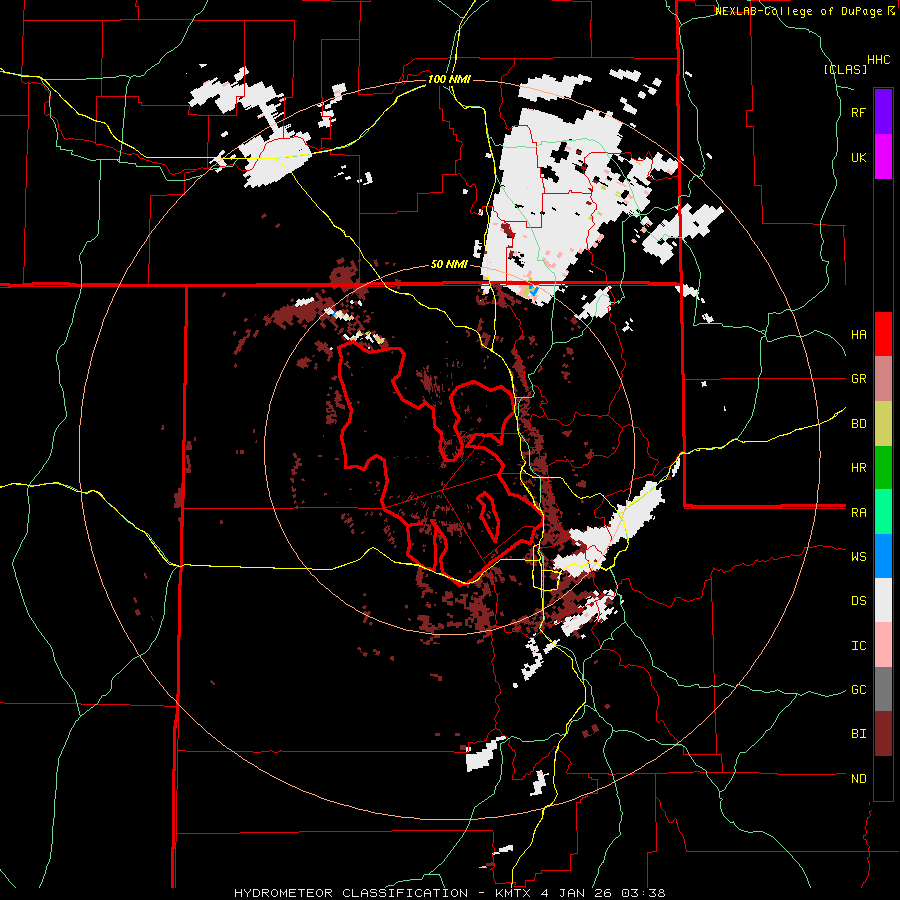This screenshot has width=900, height=900.
Task: Click the HA legend label
Action: 859,335
